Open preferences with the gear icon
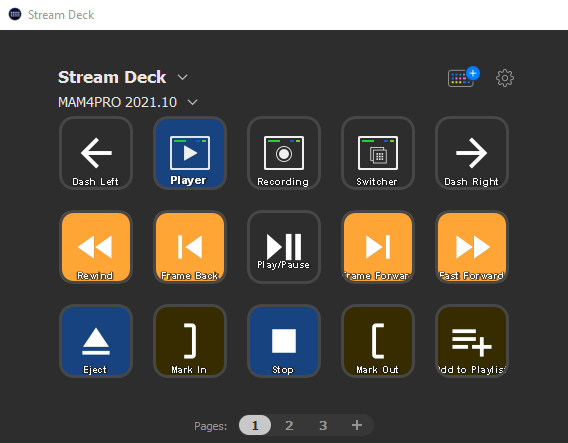This screenshot has width=568, height=443. coord(505,78)
